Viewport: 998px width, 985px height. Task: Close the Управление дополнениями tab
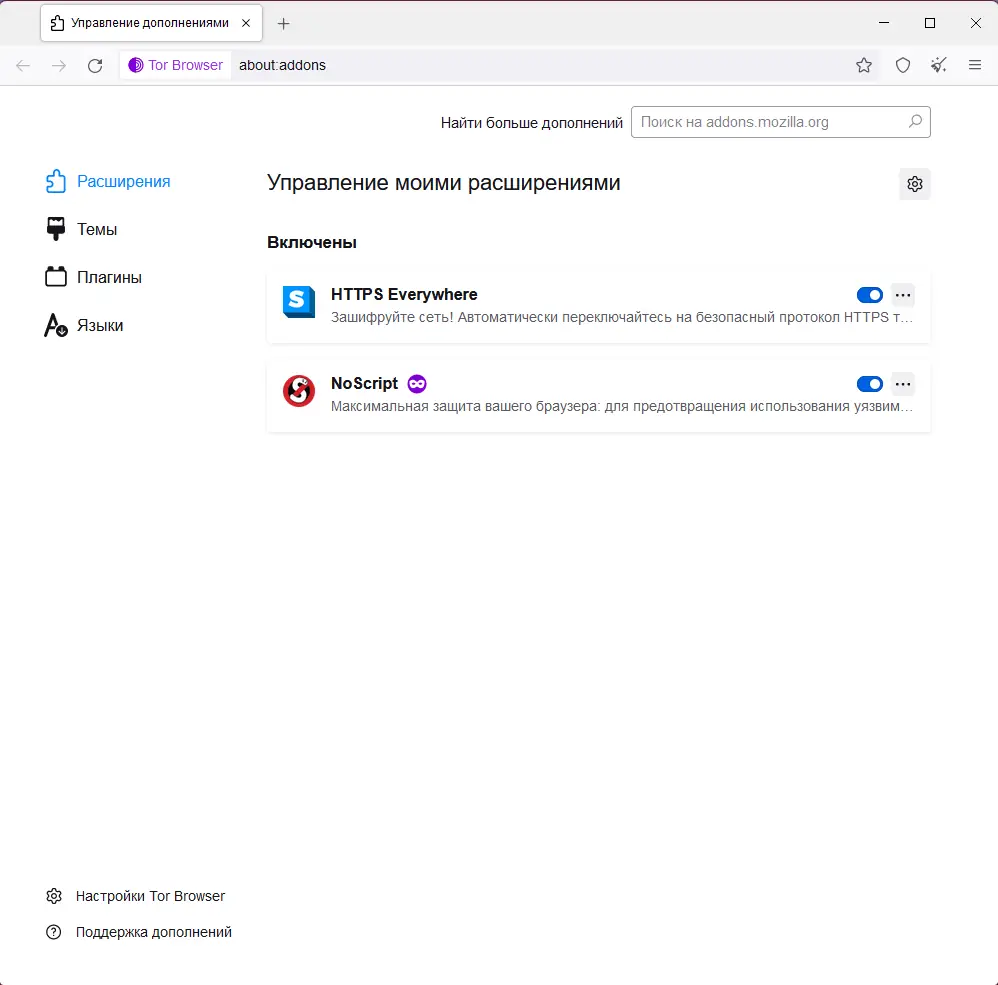246,23
